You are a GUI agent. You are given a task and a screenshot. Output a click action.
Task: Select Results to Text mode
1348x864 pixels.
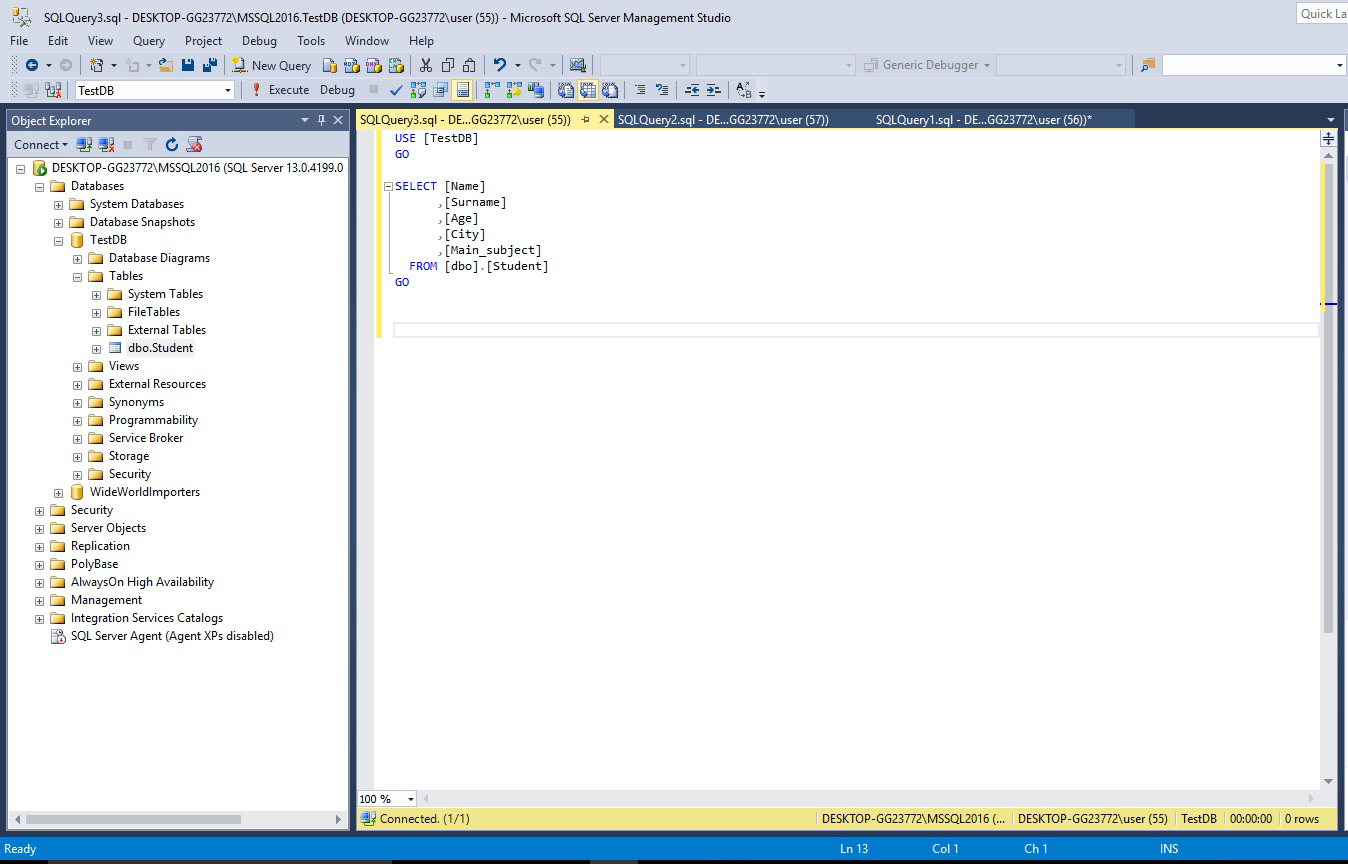coord(566,90)
